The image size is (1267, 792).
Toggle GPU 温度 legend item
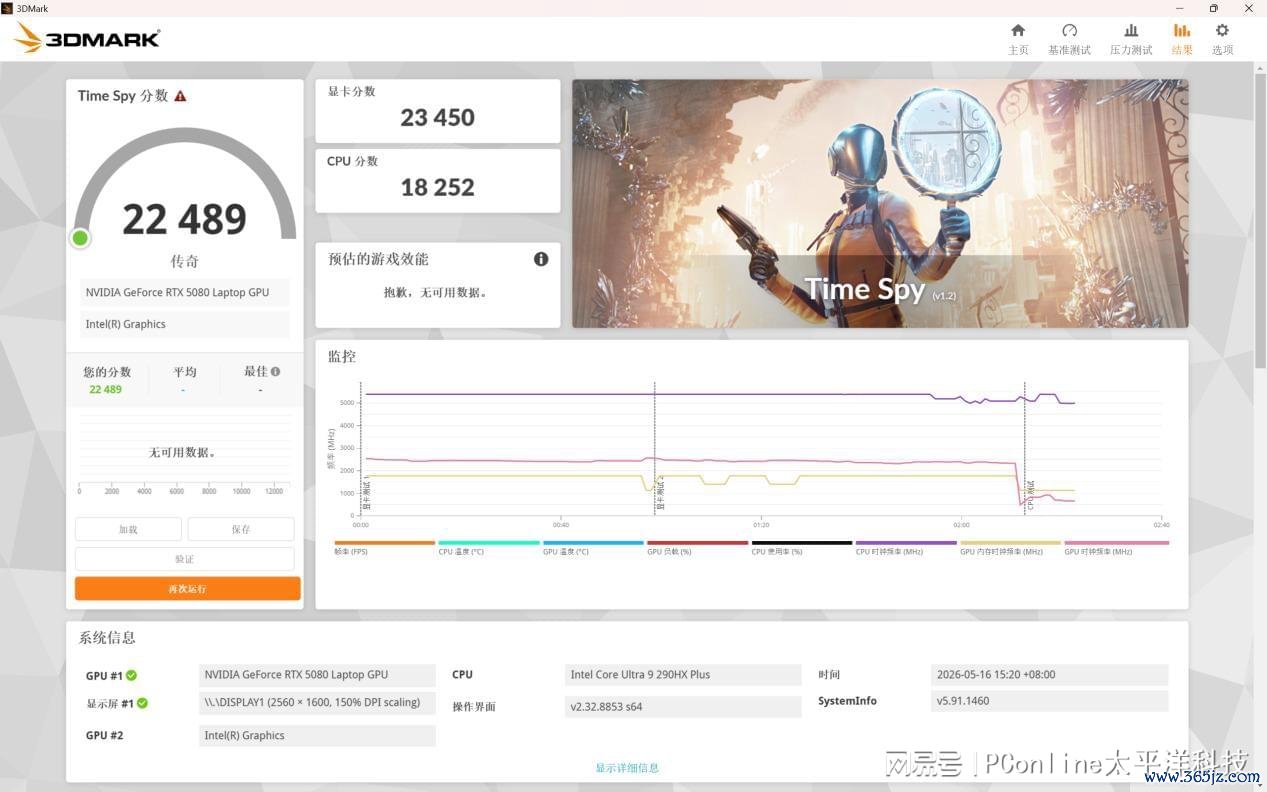593,547
